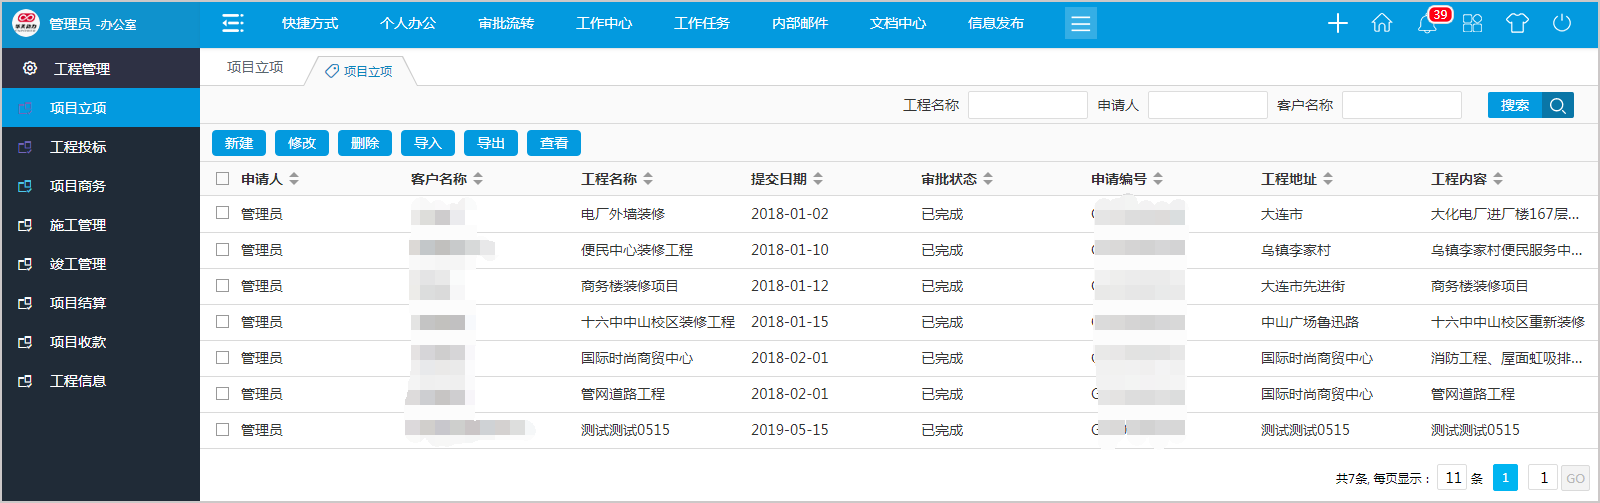Viewport: 1600px width, 503px height.
Task: Check the row for 便民中心装修工程
Action: point(222,249)
